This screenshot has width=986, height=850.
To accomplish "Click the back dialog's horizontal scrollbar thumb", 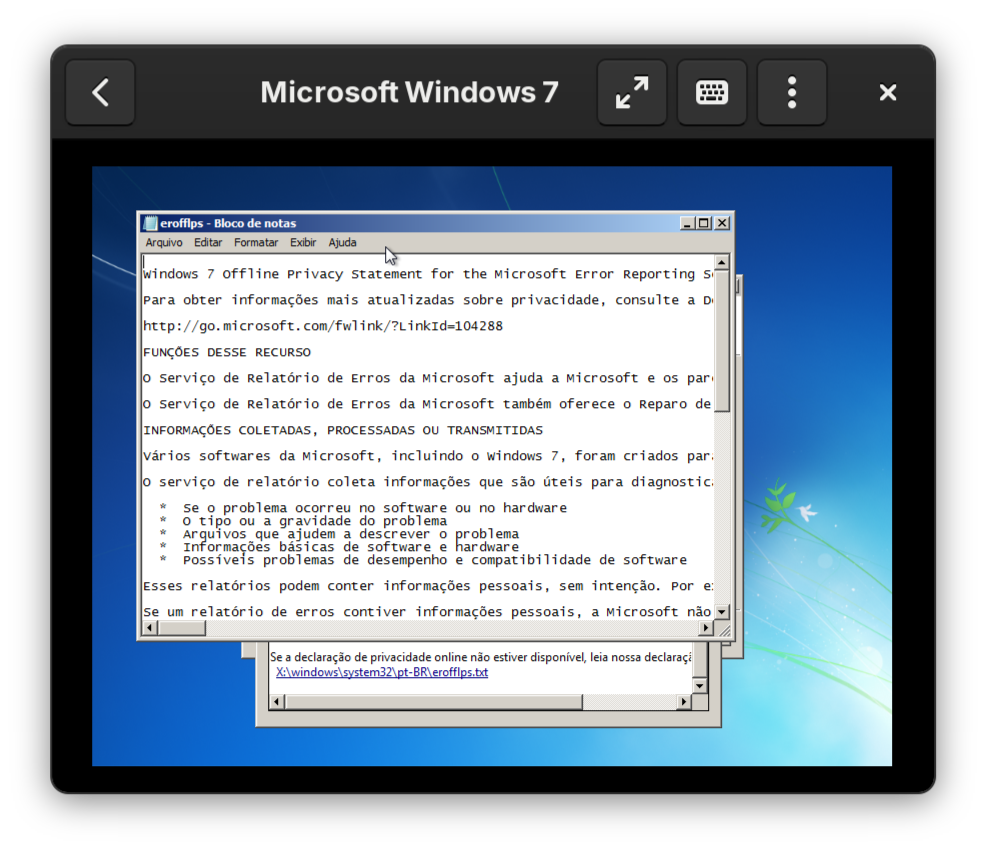I will pyautogui.click(x=434, y=702).
